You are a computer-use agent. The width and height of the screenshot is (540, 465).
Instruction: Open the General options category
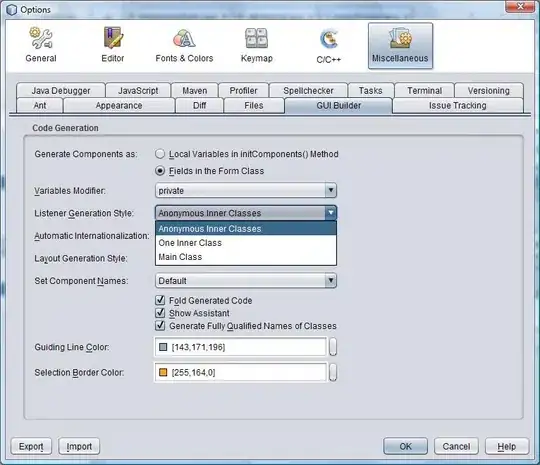coord(41,45)
